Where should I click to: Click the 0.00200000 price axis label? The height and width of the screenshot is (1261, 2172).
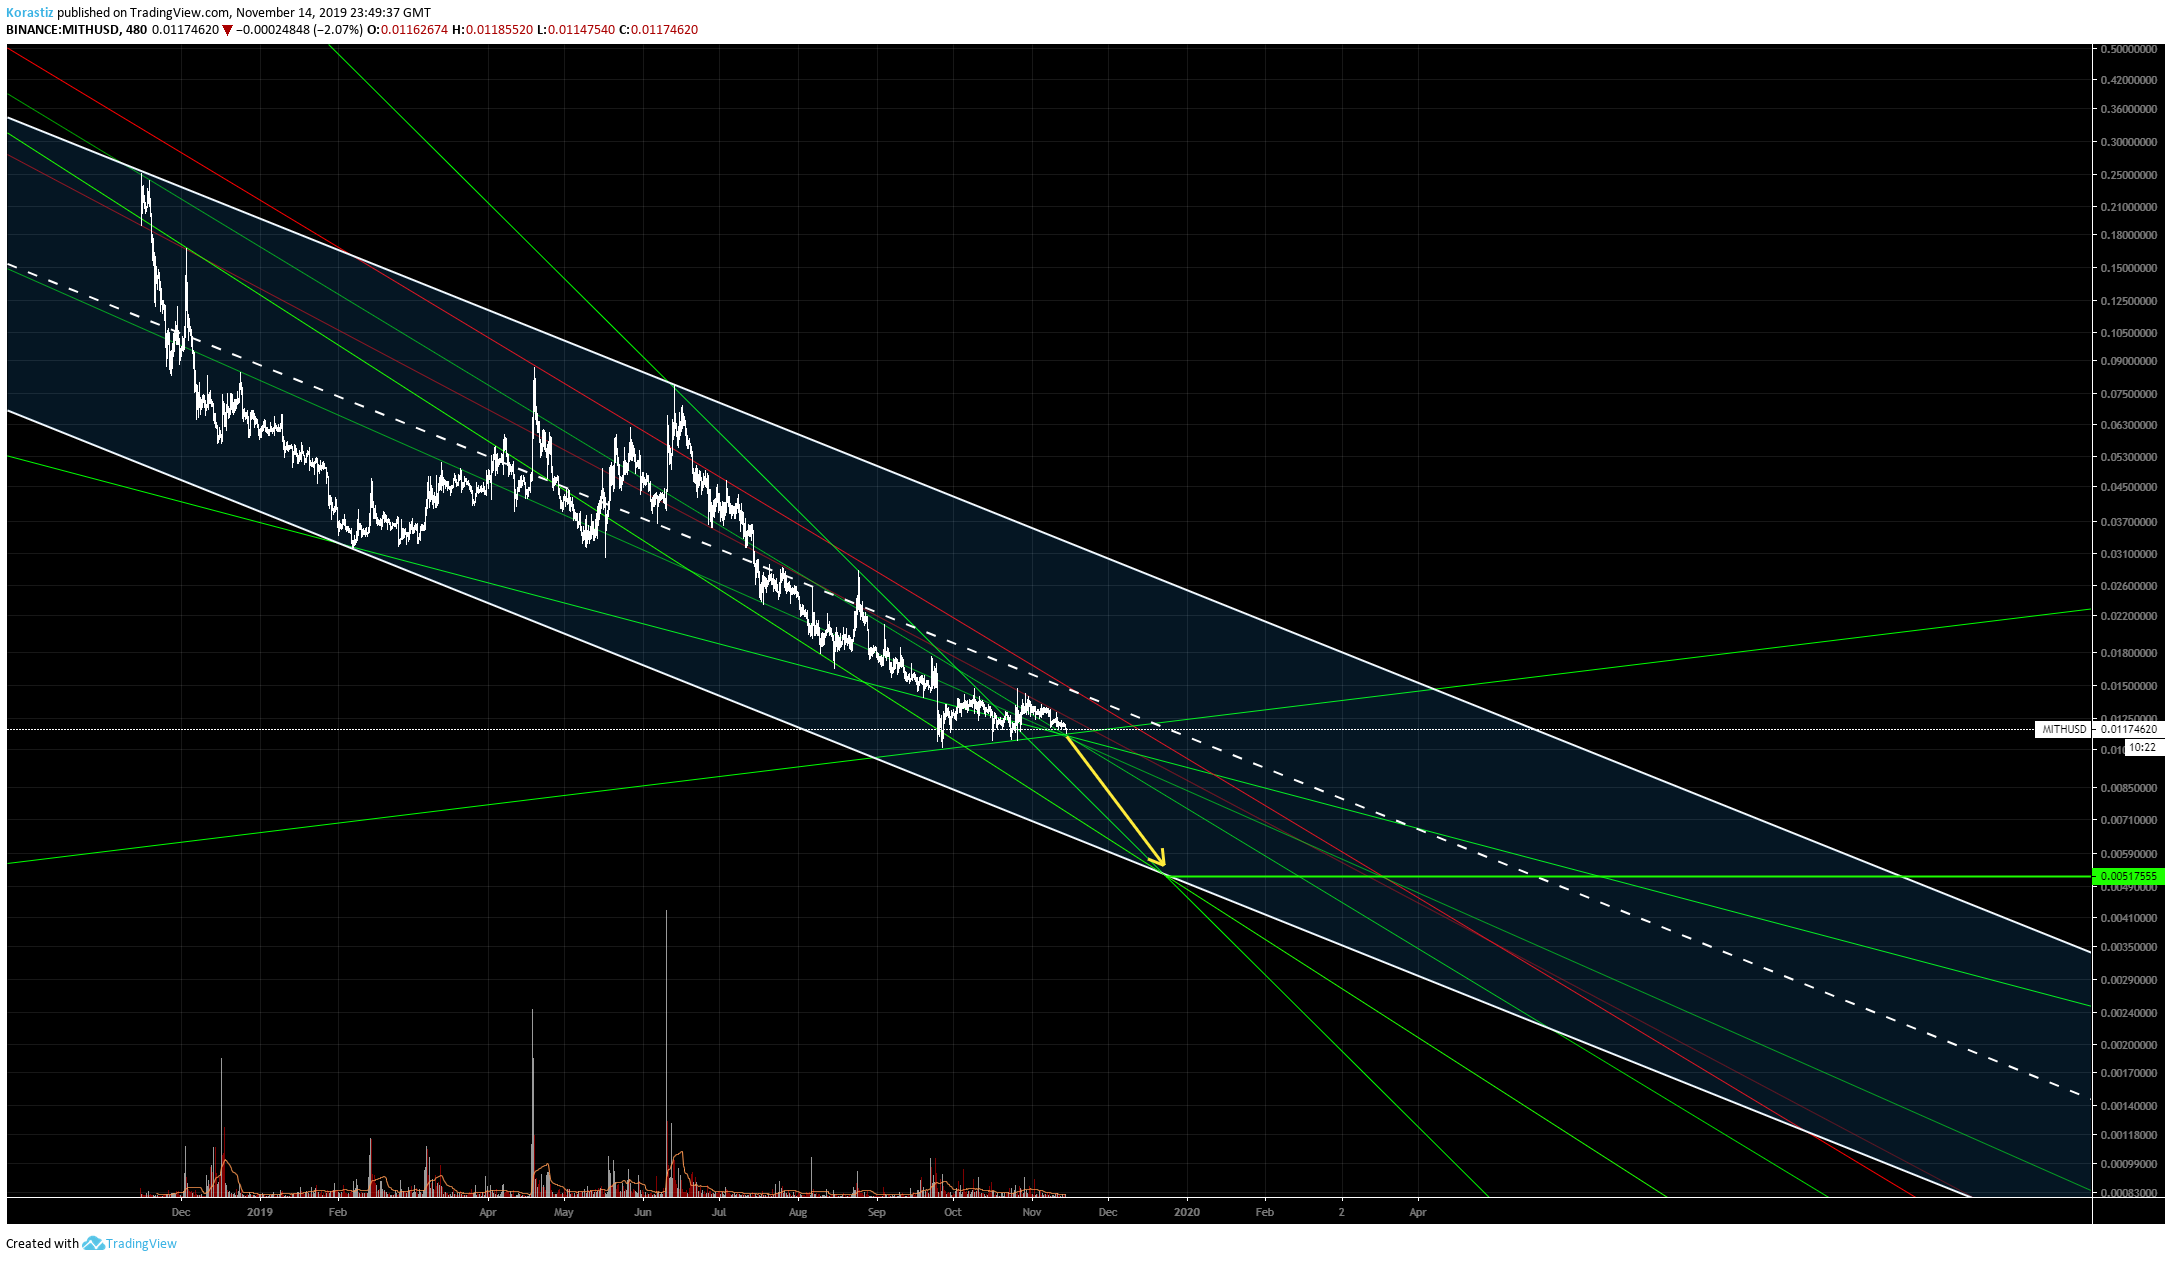tap(2129, 1045)
